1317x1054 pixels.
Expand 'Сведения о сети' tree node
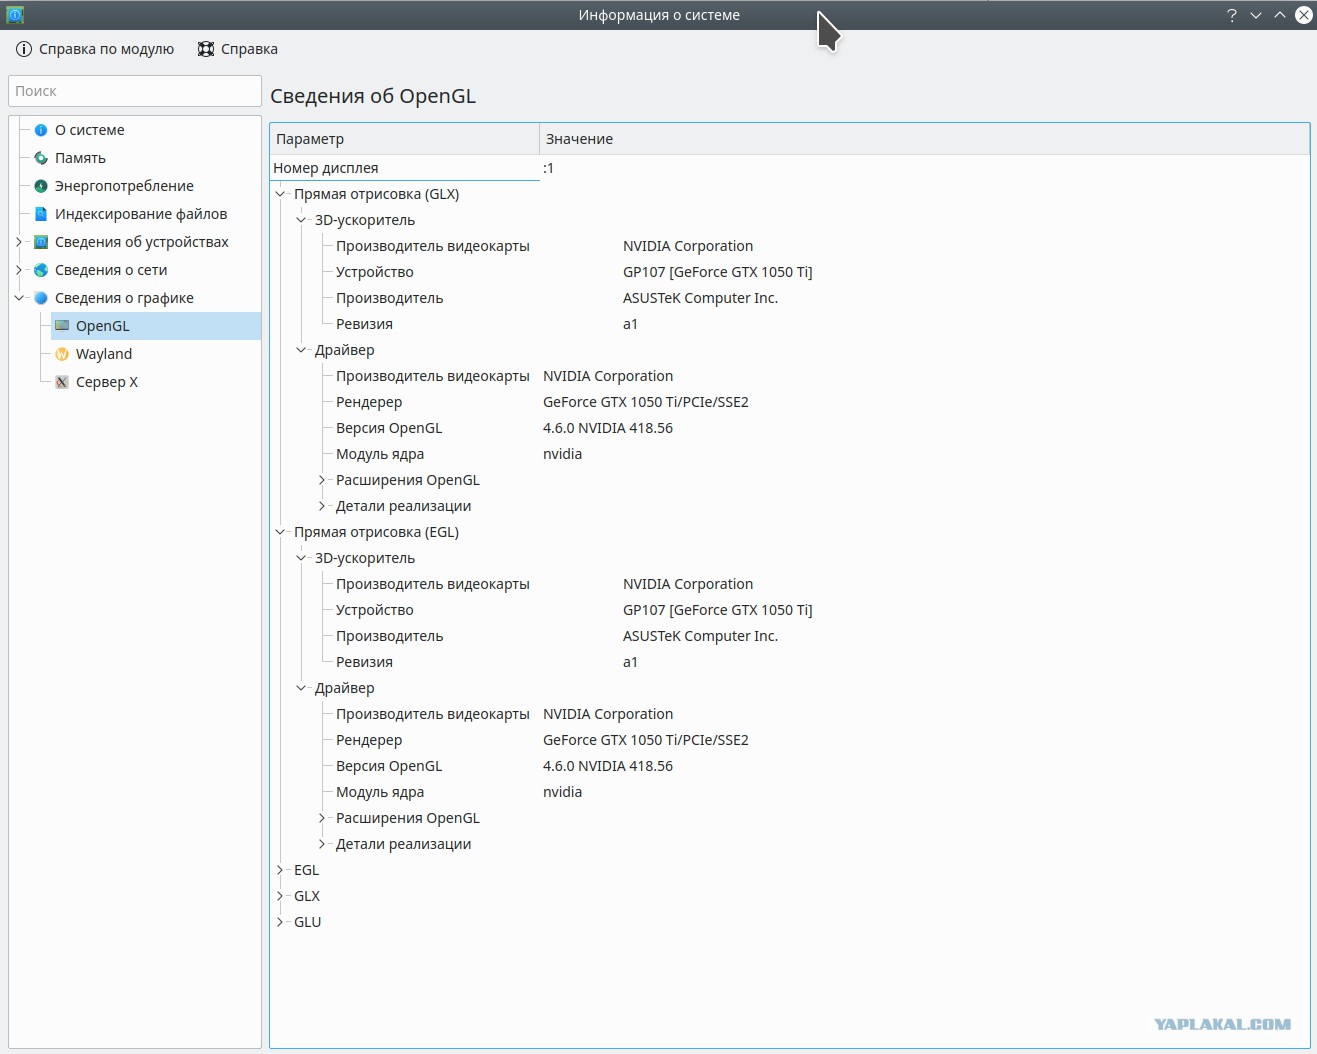coord(19,270)
